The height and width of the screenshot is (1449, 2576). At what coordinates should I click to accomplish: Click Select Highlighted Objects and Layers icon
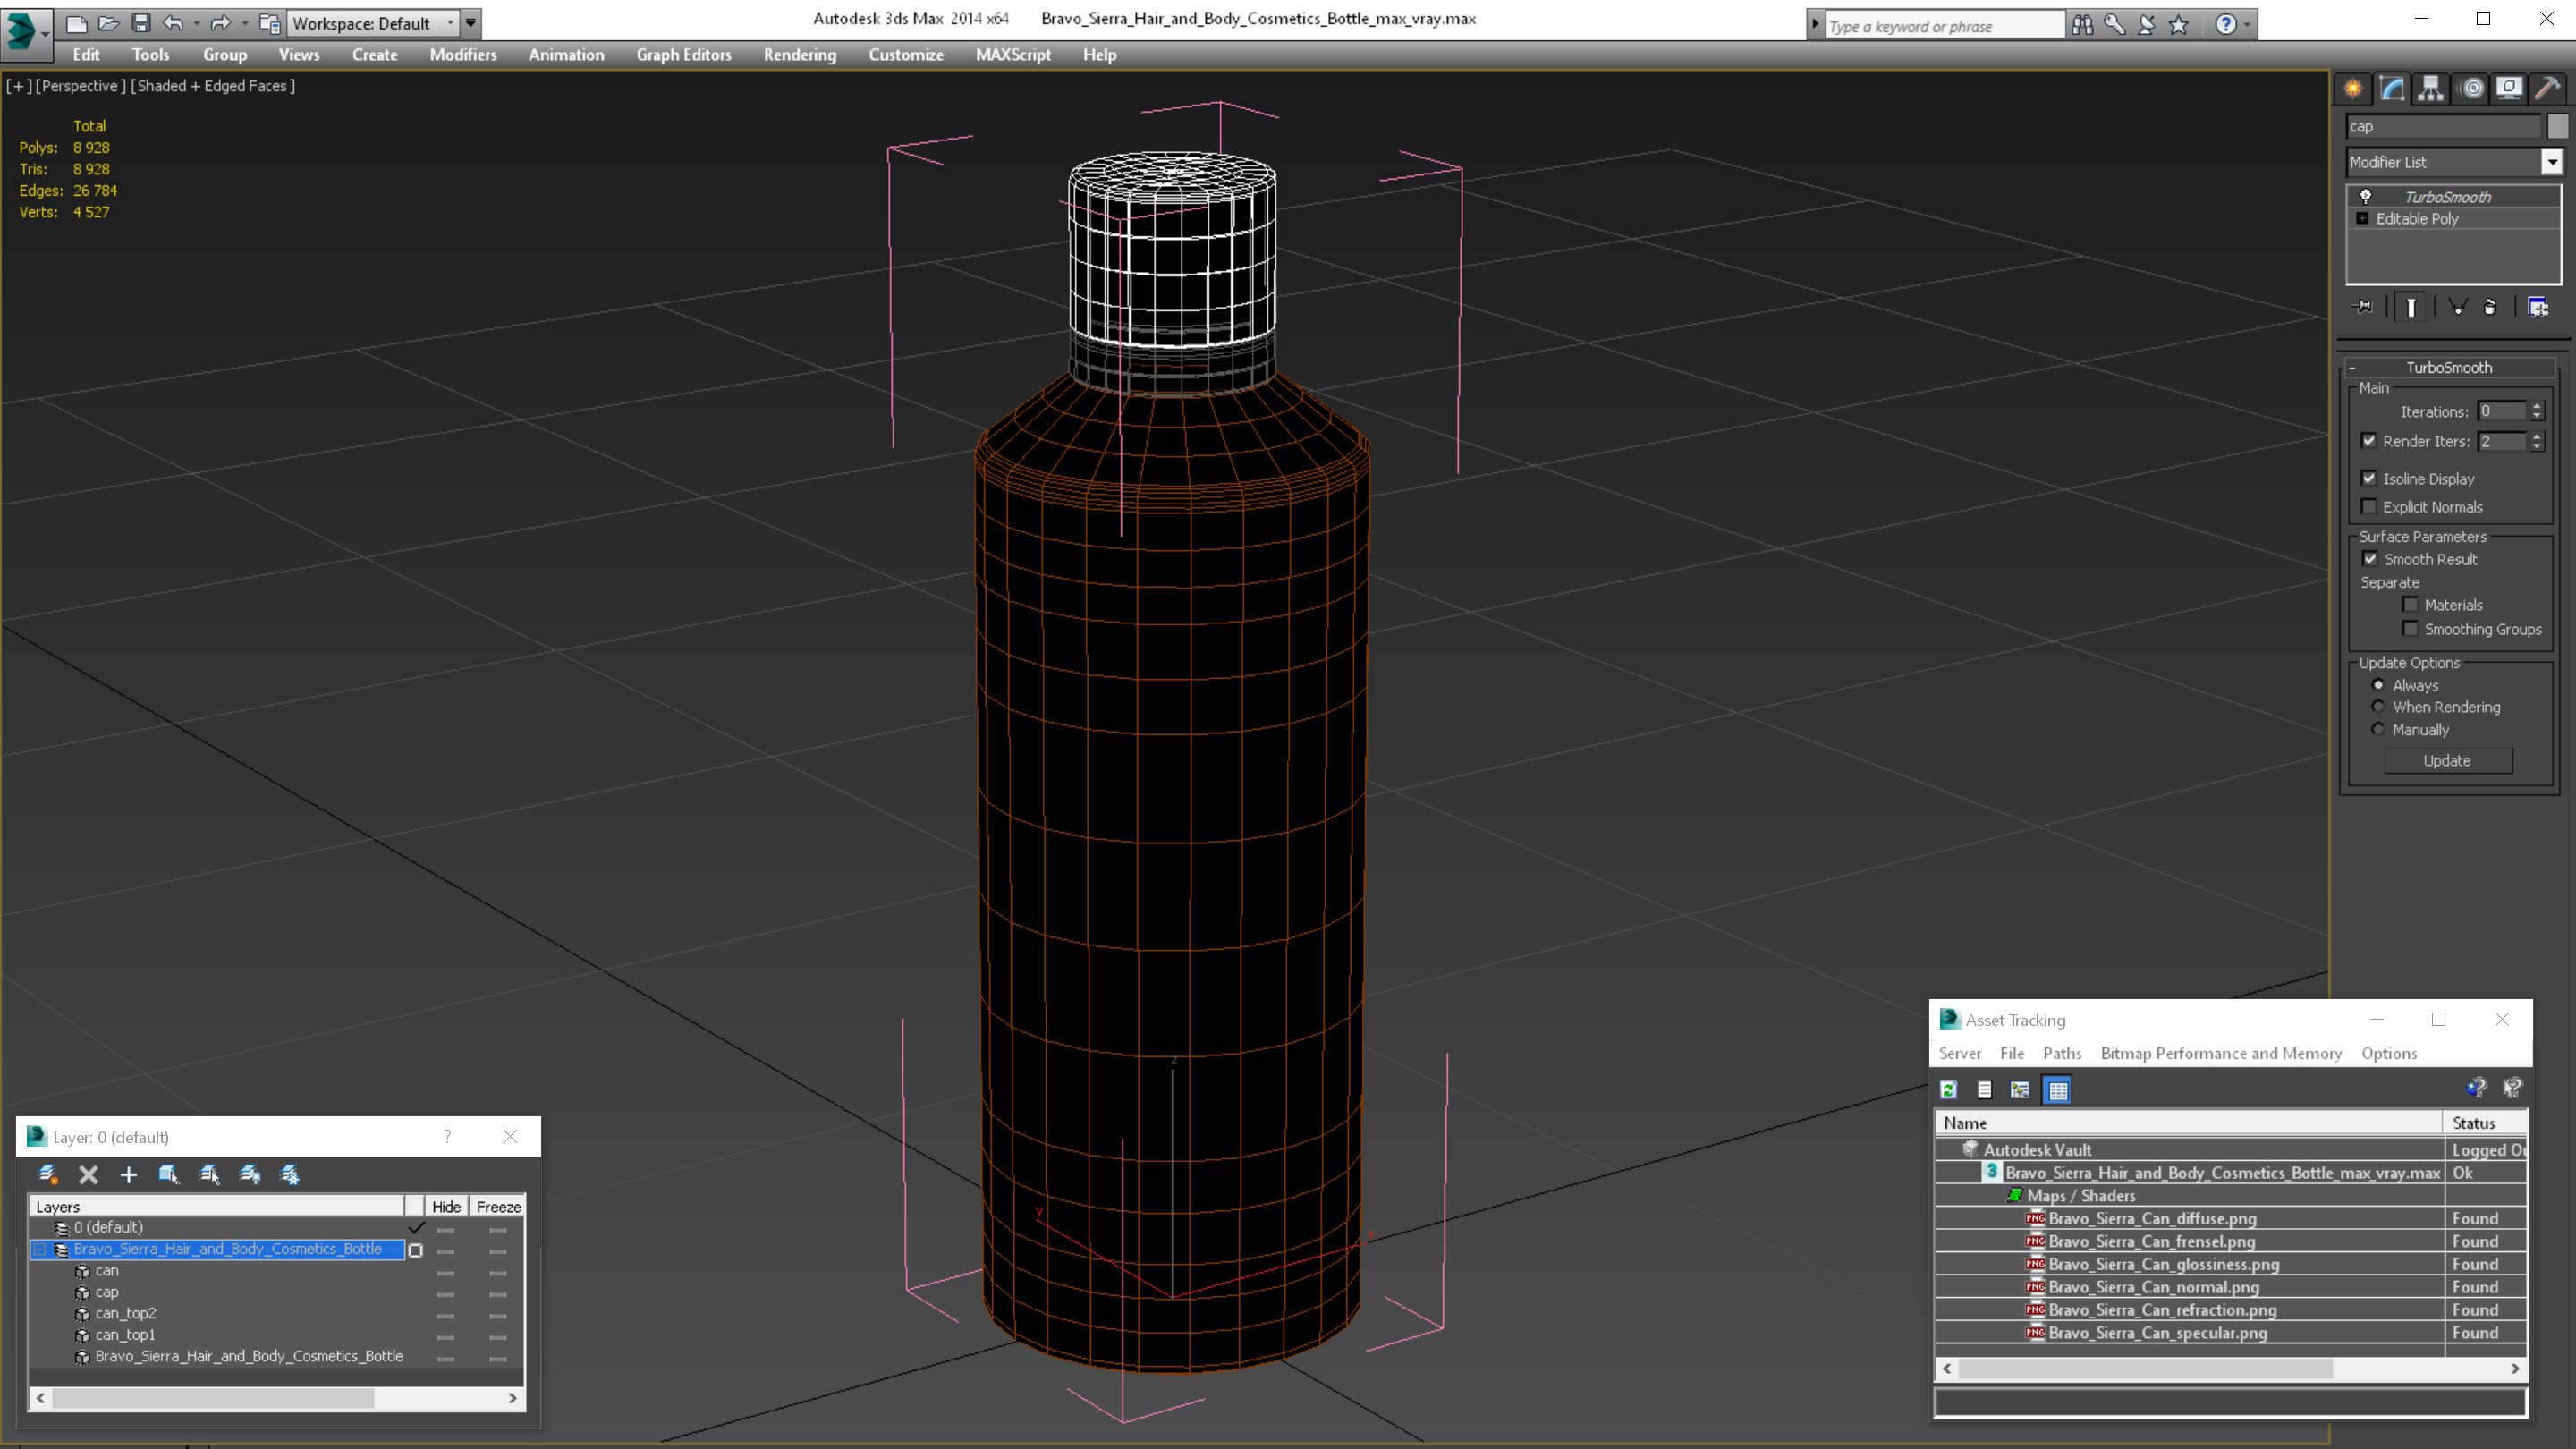point(169,1174)
